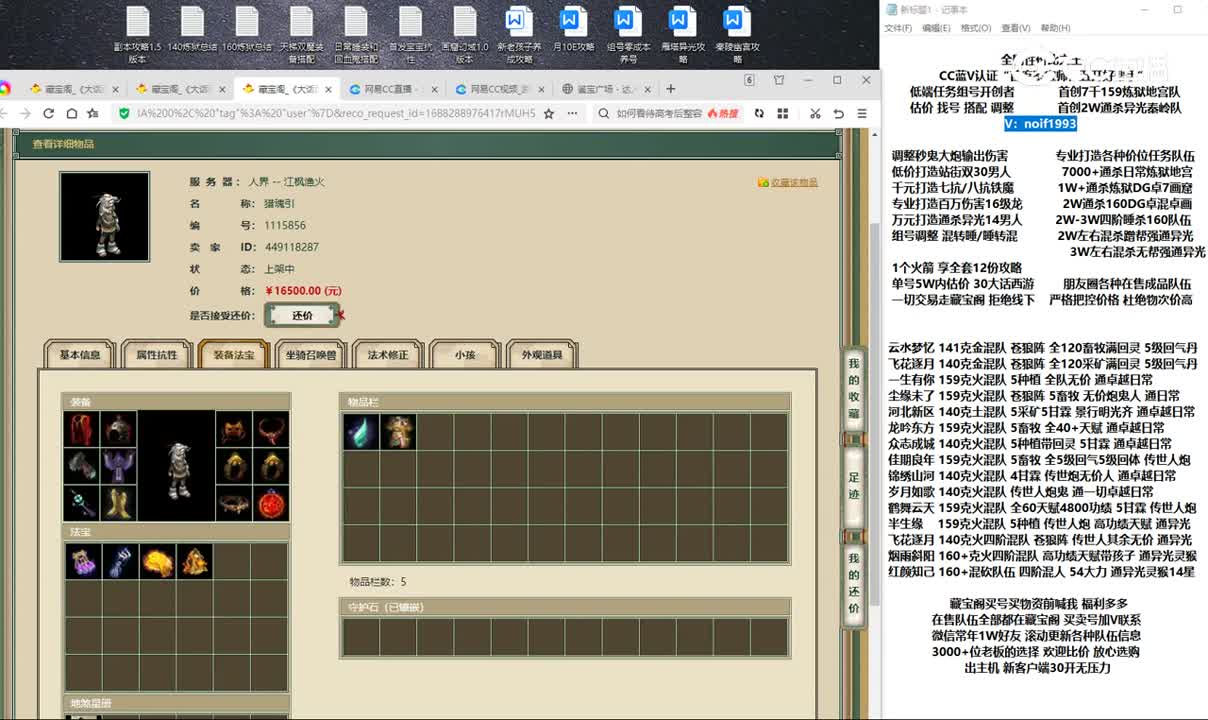This screenshot has height=720, width=1208.
Task: Open the browser hamburger menu
Action: coord(862,114)
